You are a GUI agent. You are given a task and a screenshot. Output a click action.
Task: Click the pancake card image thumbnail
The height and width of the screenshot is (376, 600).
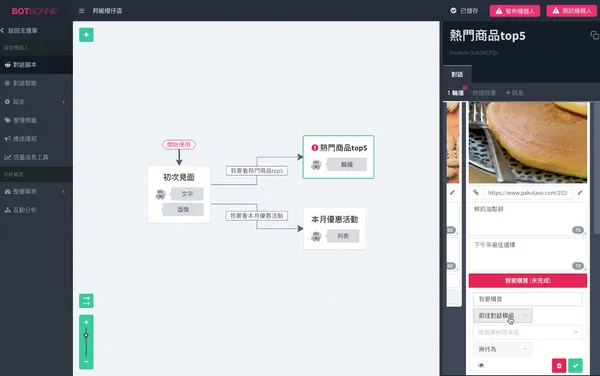[x=528, y=142]
